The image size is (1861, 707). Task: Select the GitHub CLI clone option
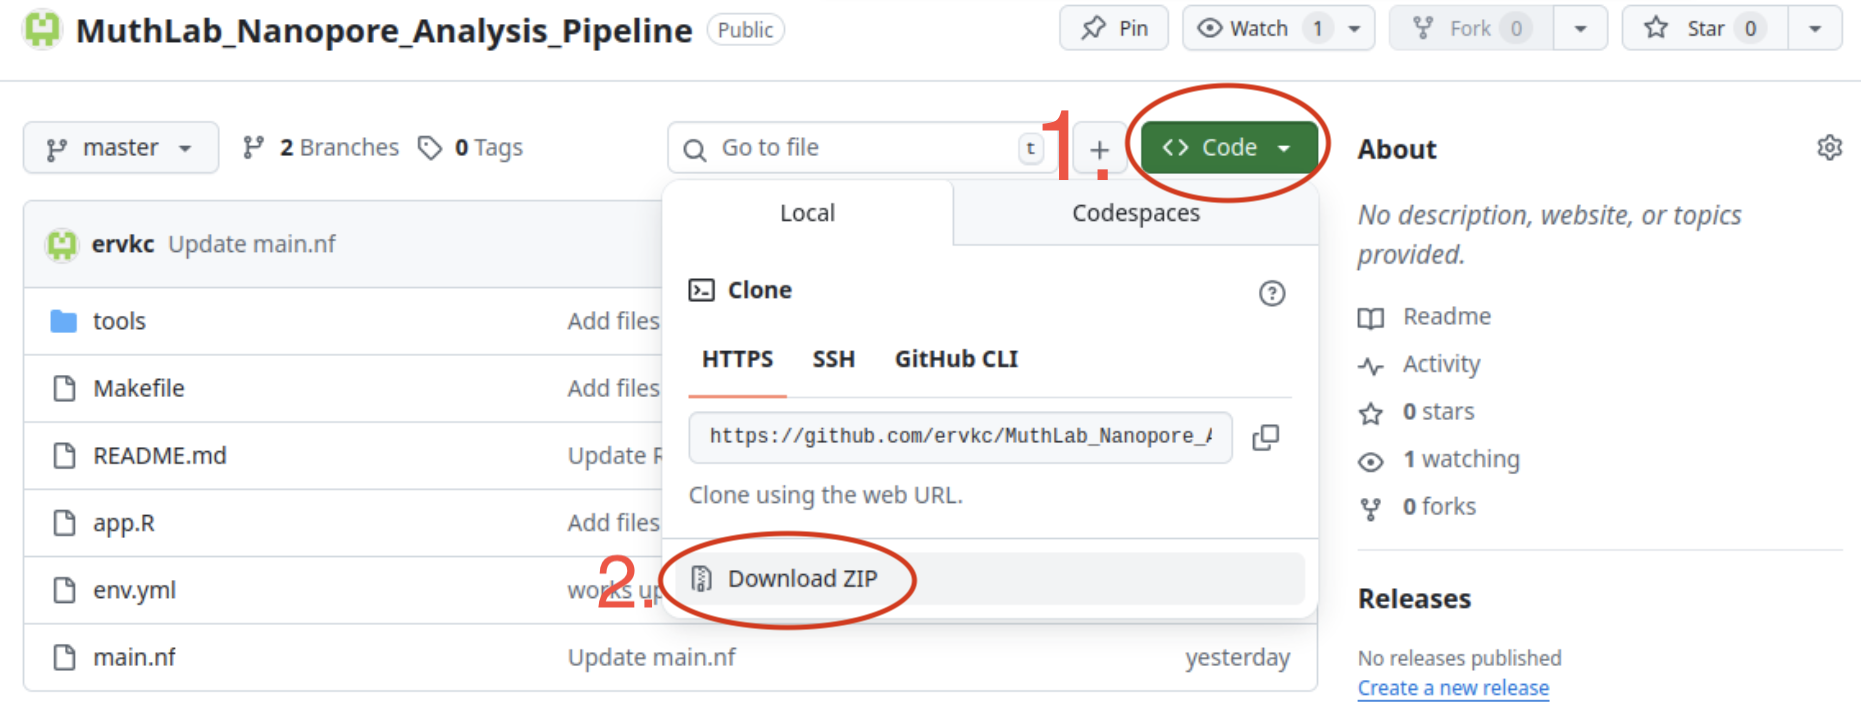(956, 359)
